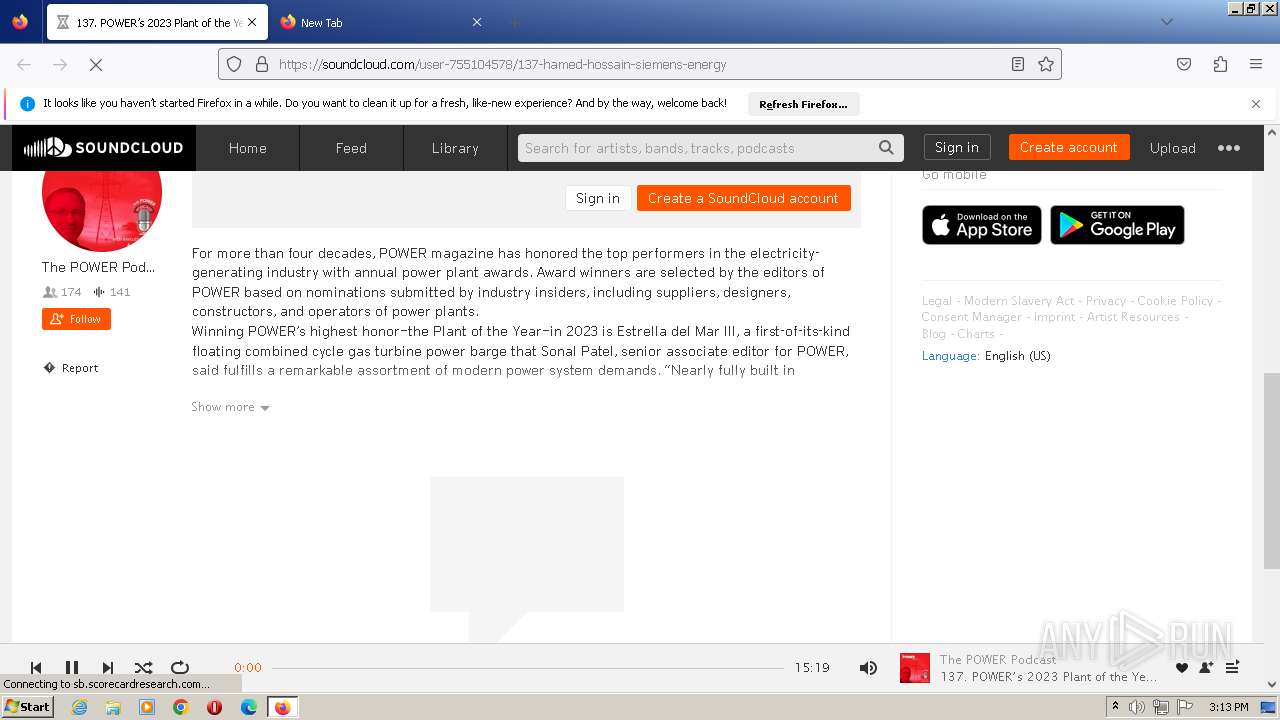1280x720 pixels.
Task: Follow the artist from player bar
Action: (x=1206, y=668)
